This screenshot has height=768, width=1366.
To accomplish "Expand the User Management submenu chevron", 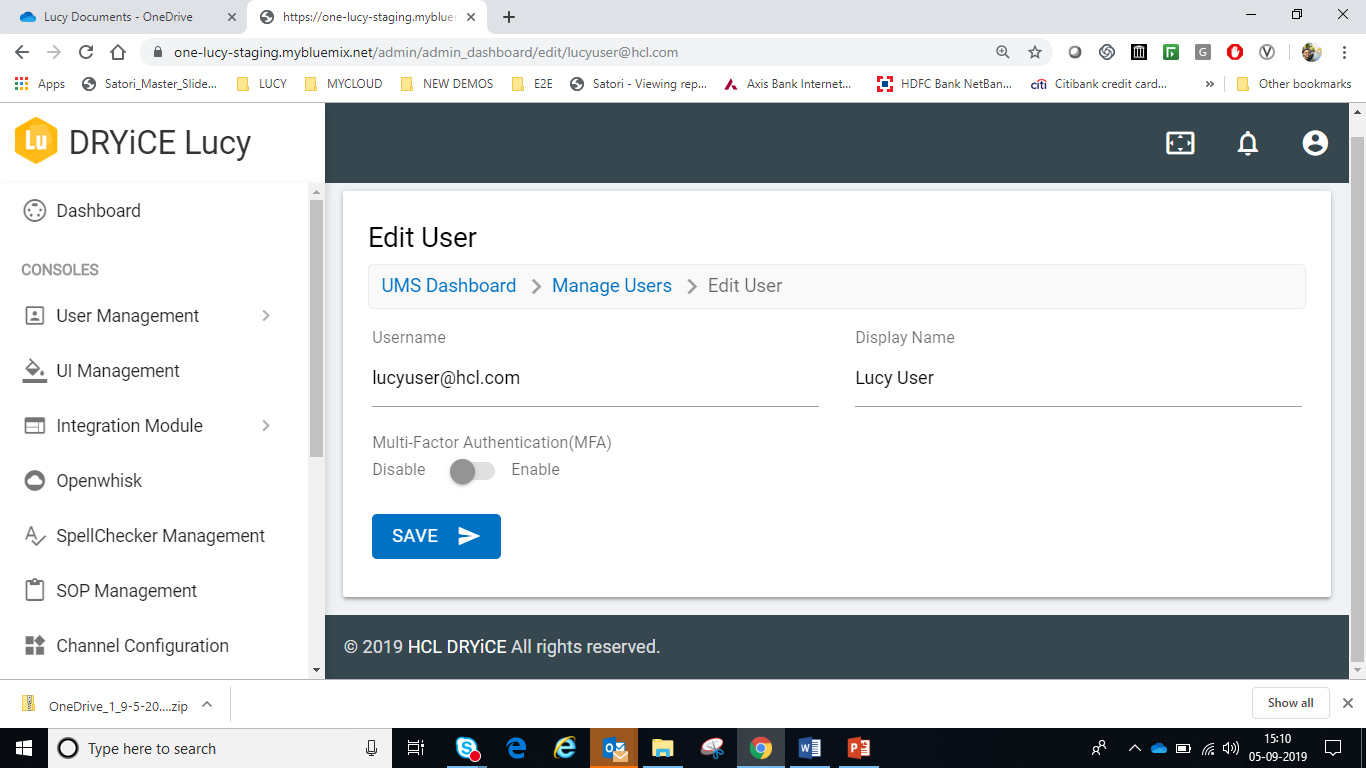I will [266, 316].
